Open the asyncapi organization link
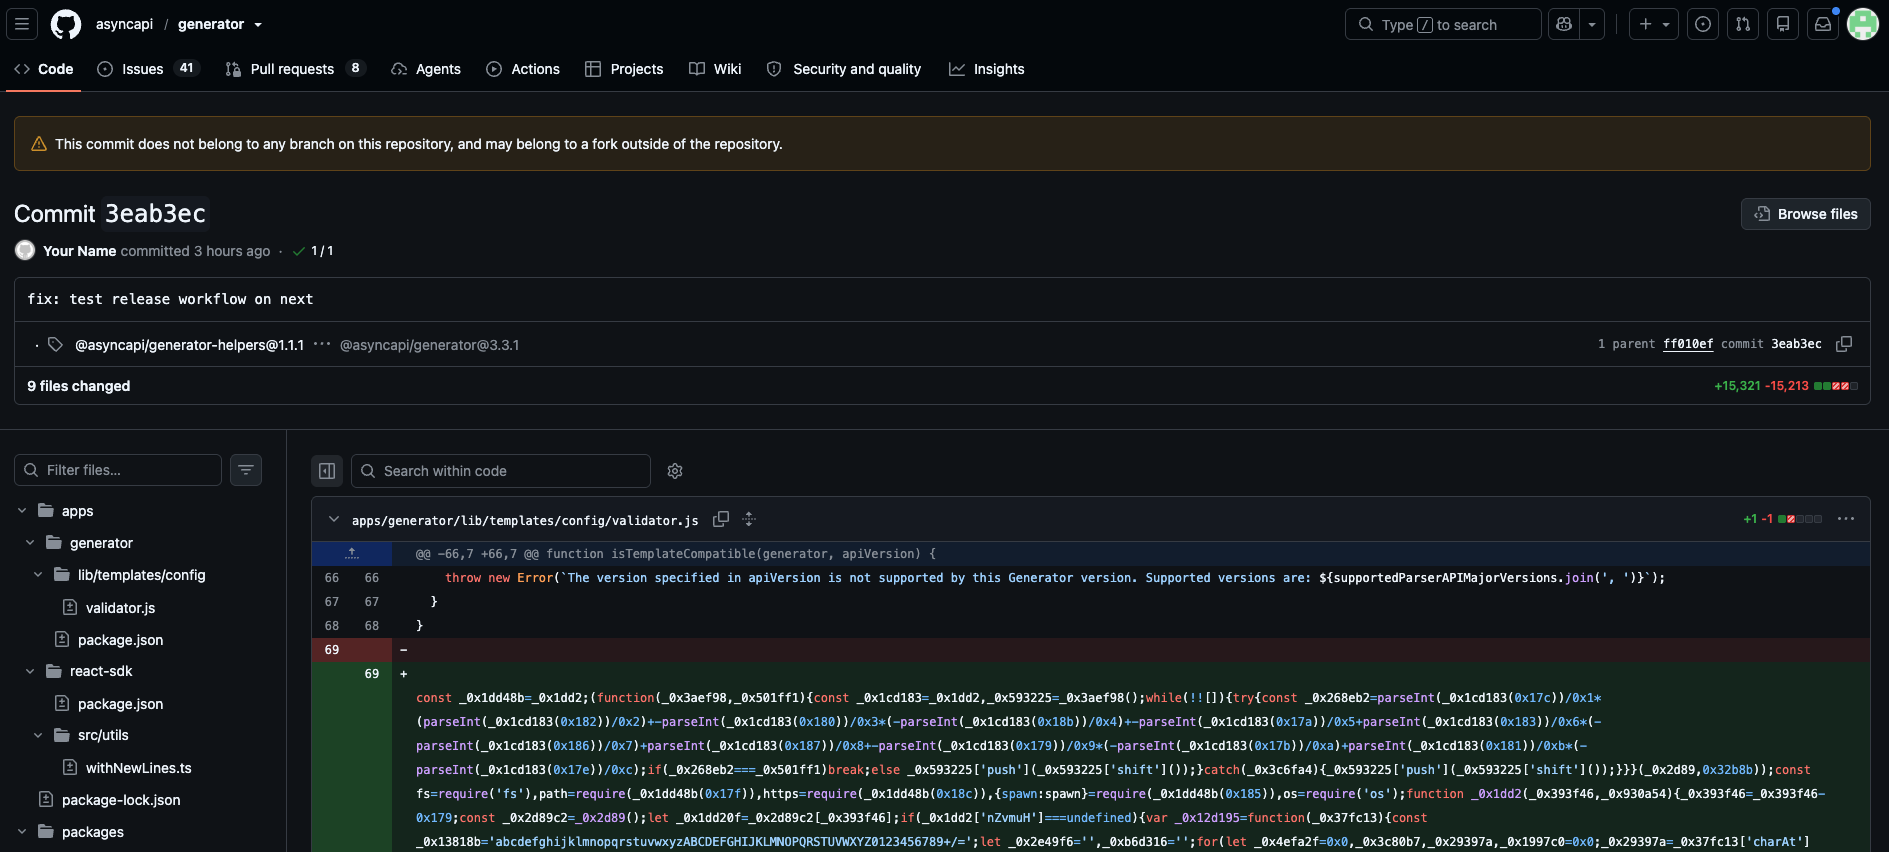The height and width of the screenshot is (852, 1889). [125, 24]
